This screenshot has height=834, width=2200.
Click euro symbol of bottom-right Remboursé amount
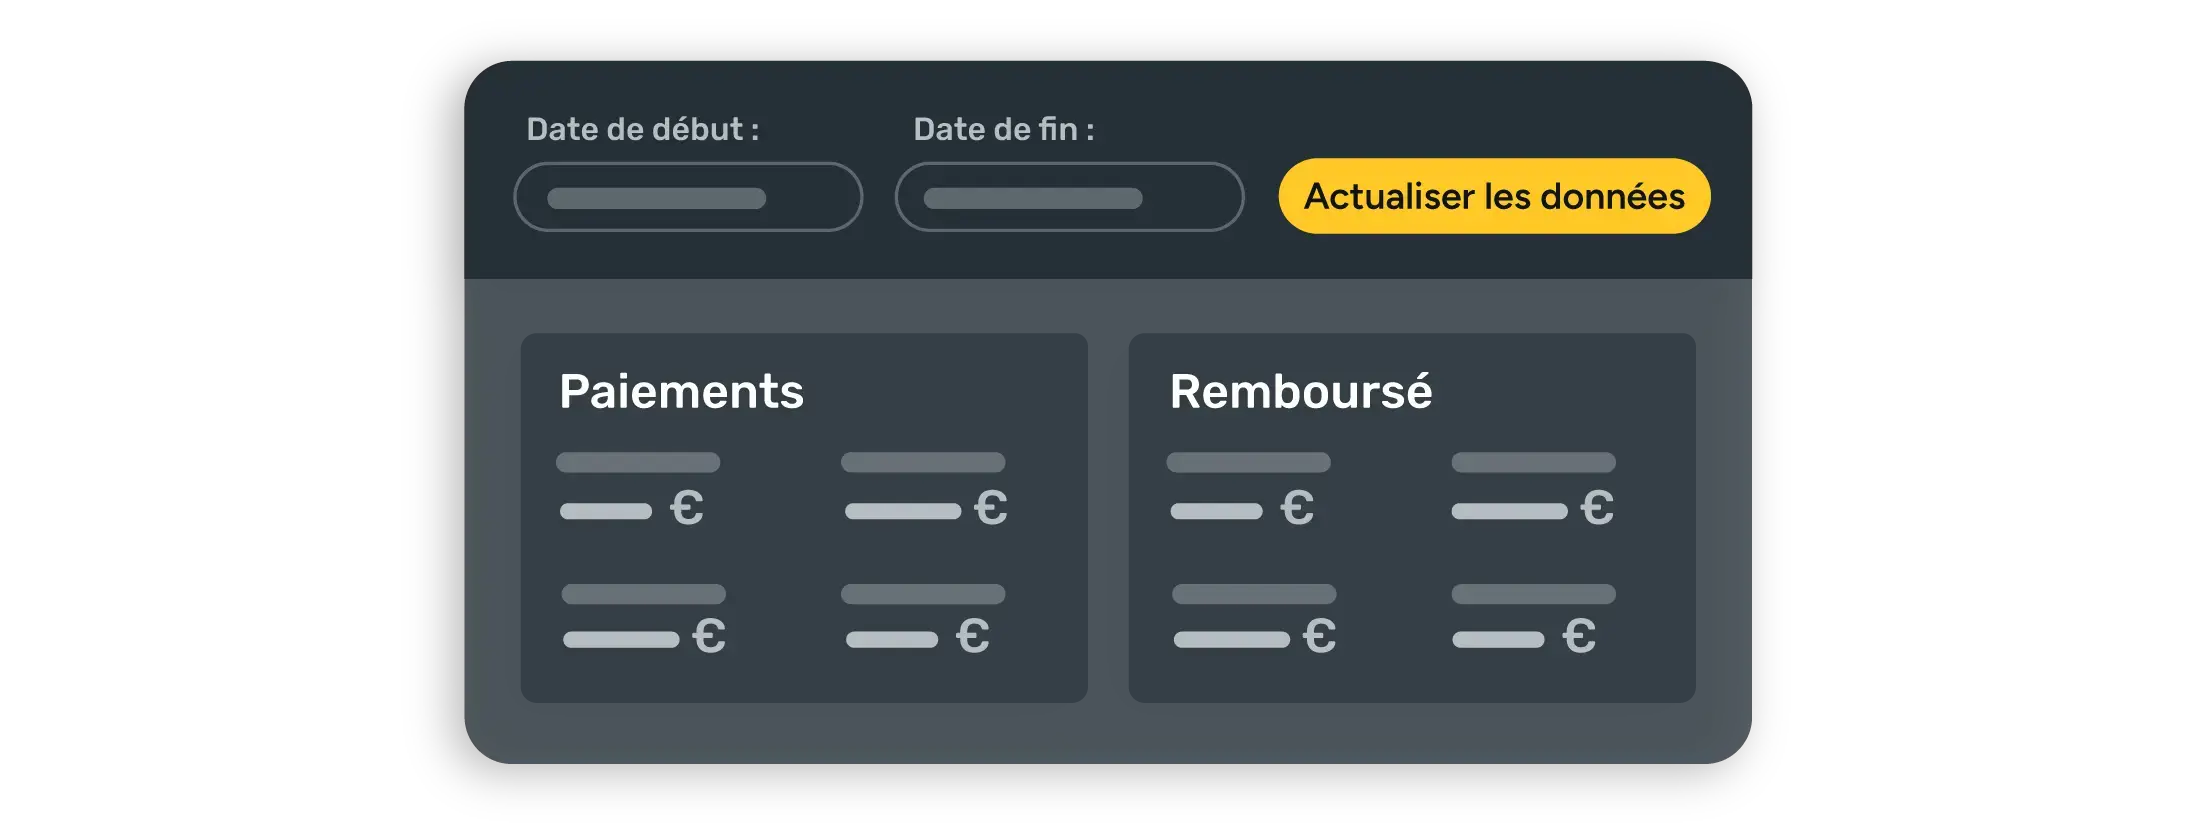point(1579,636)
